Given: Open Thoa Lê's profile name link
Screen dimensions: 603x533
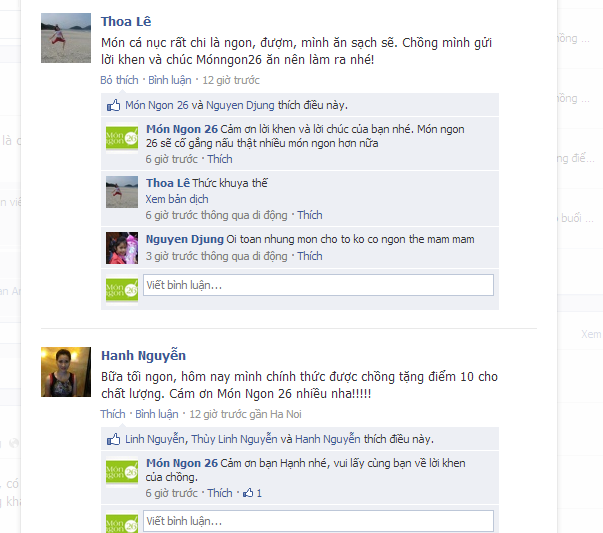Looking at the screenshot, I should click(x=126, y=22).
